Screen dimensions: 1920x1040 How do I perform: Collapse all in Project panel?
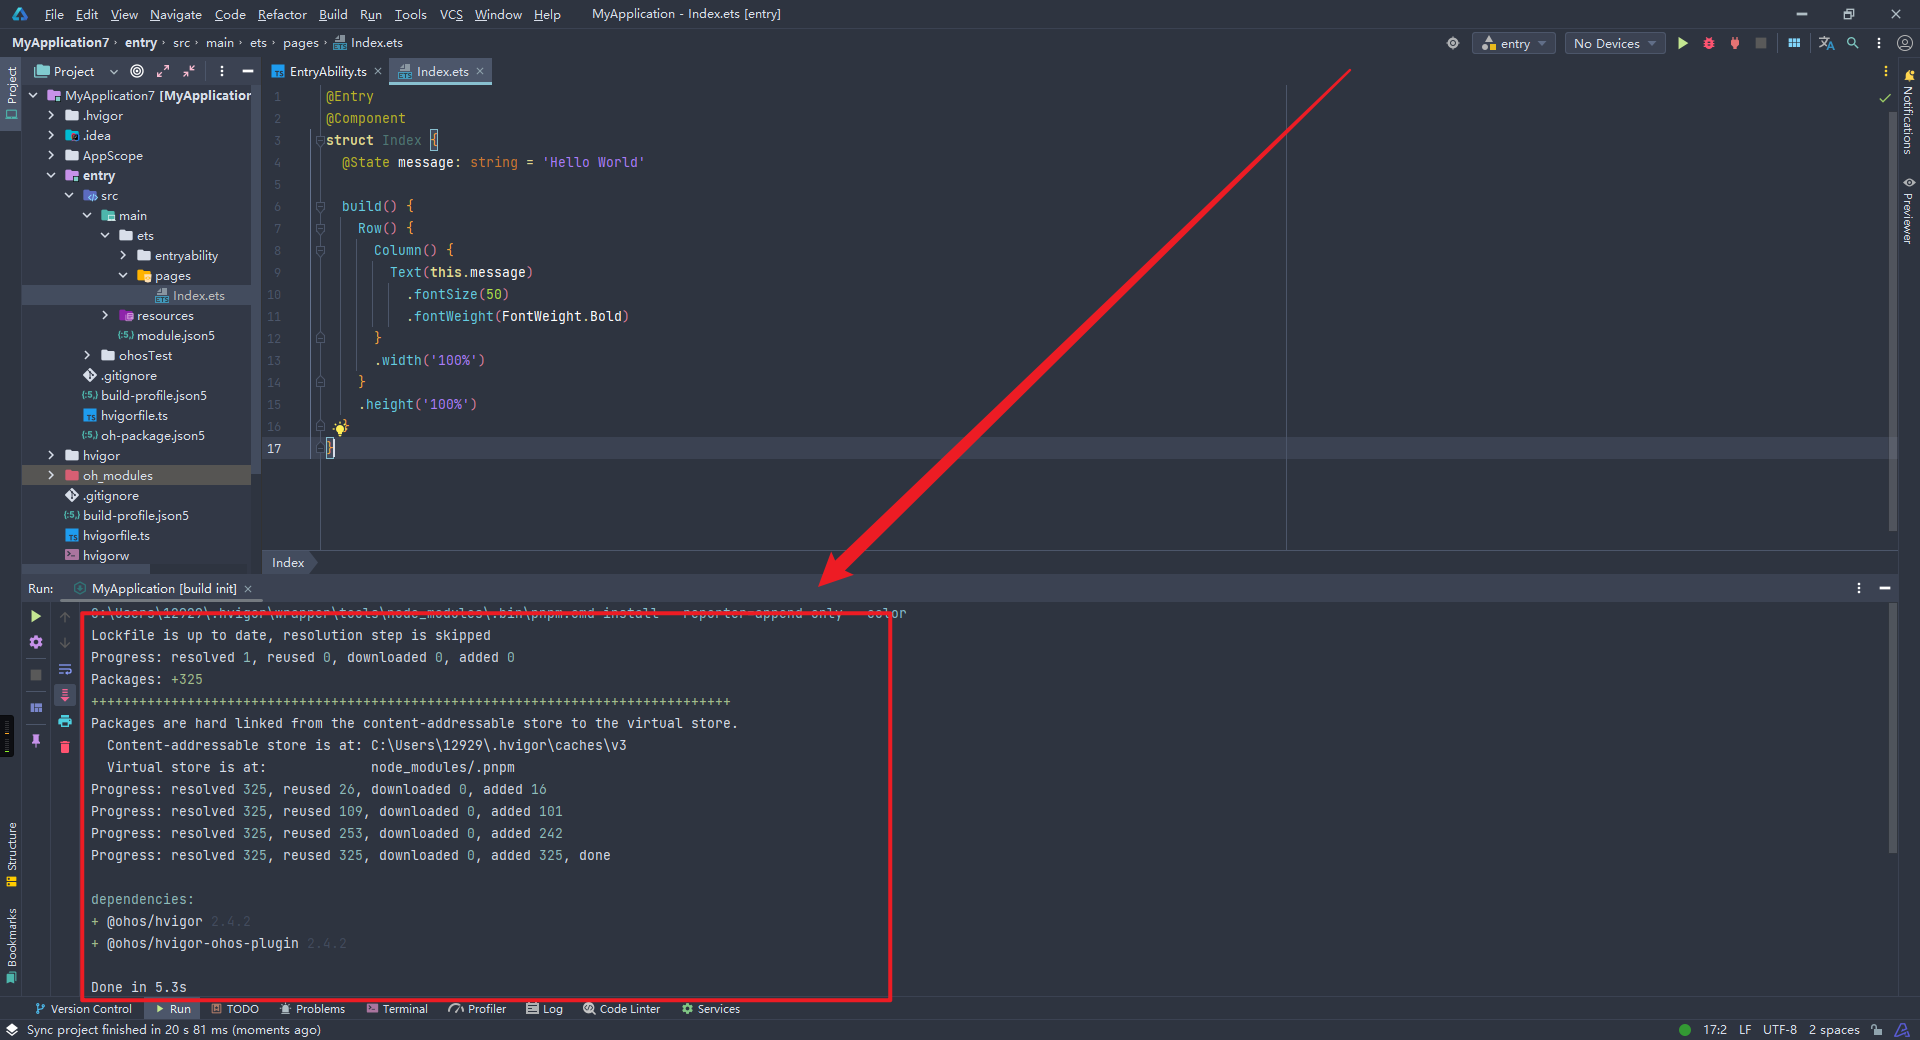(x=189, y=71)
